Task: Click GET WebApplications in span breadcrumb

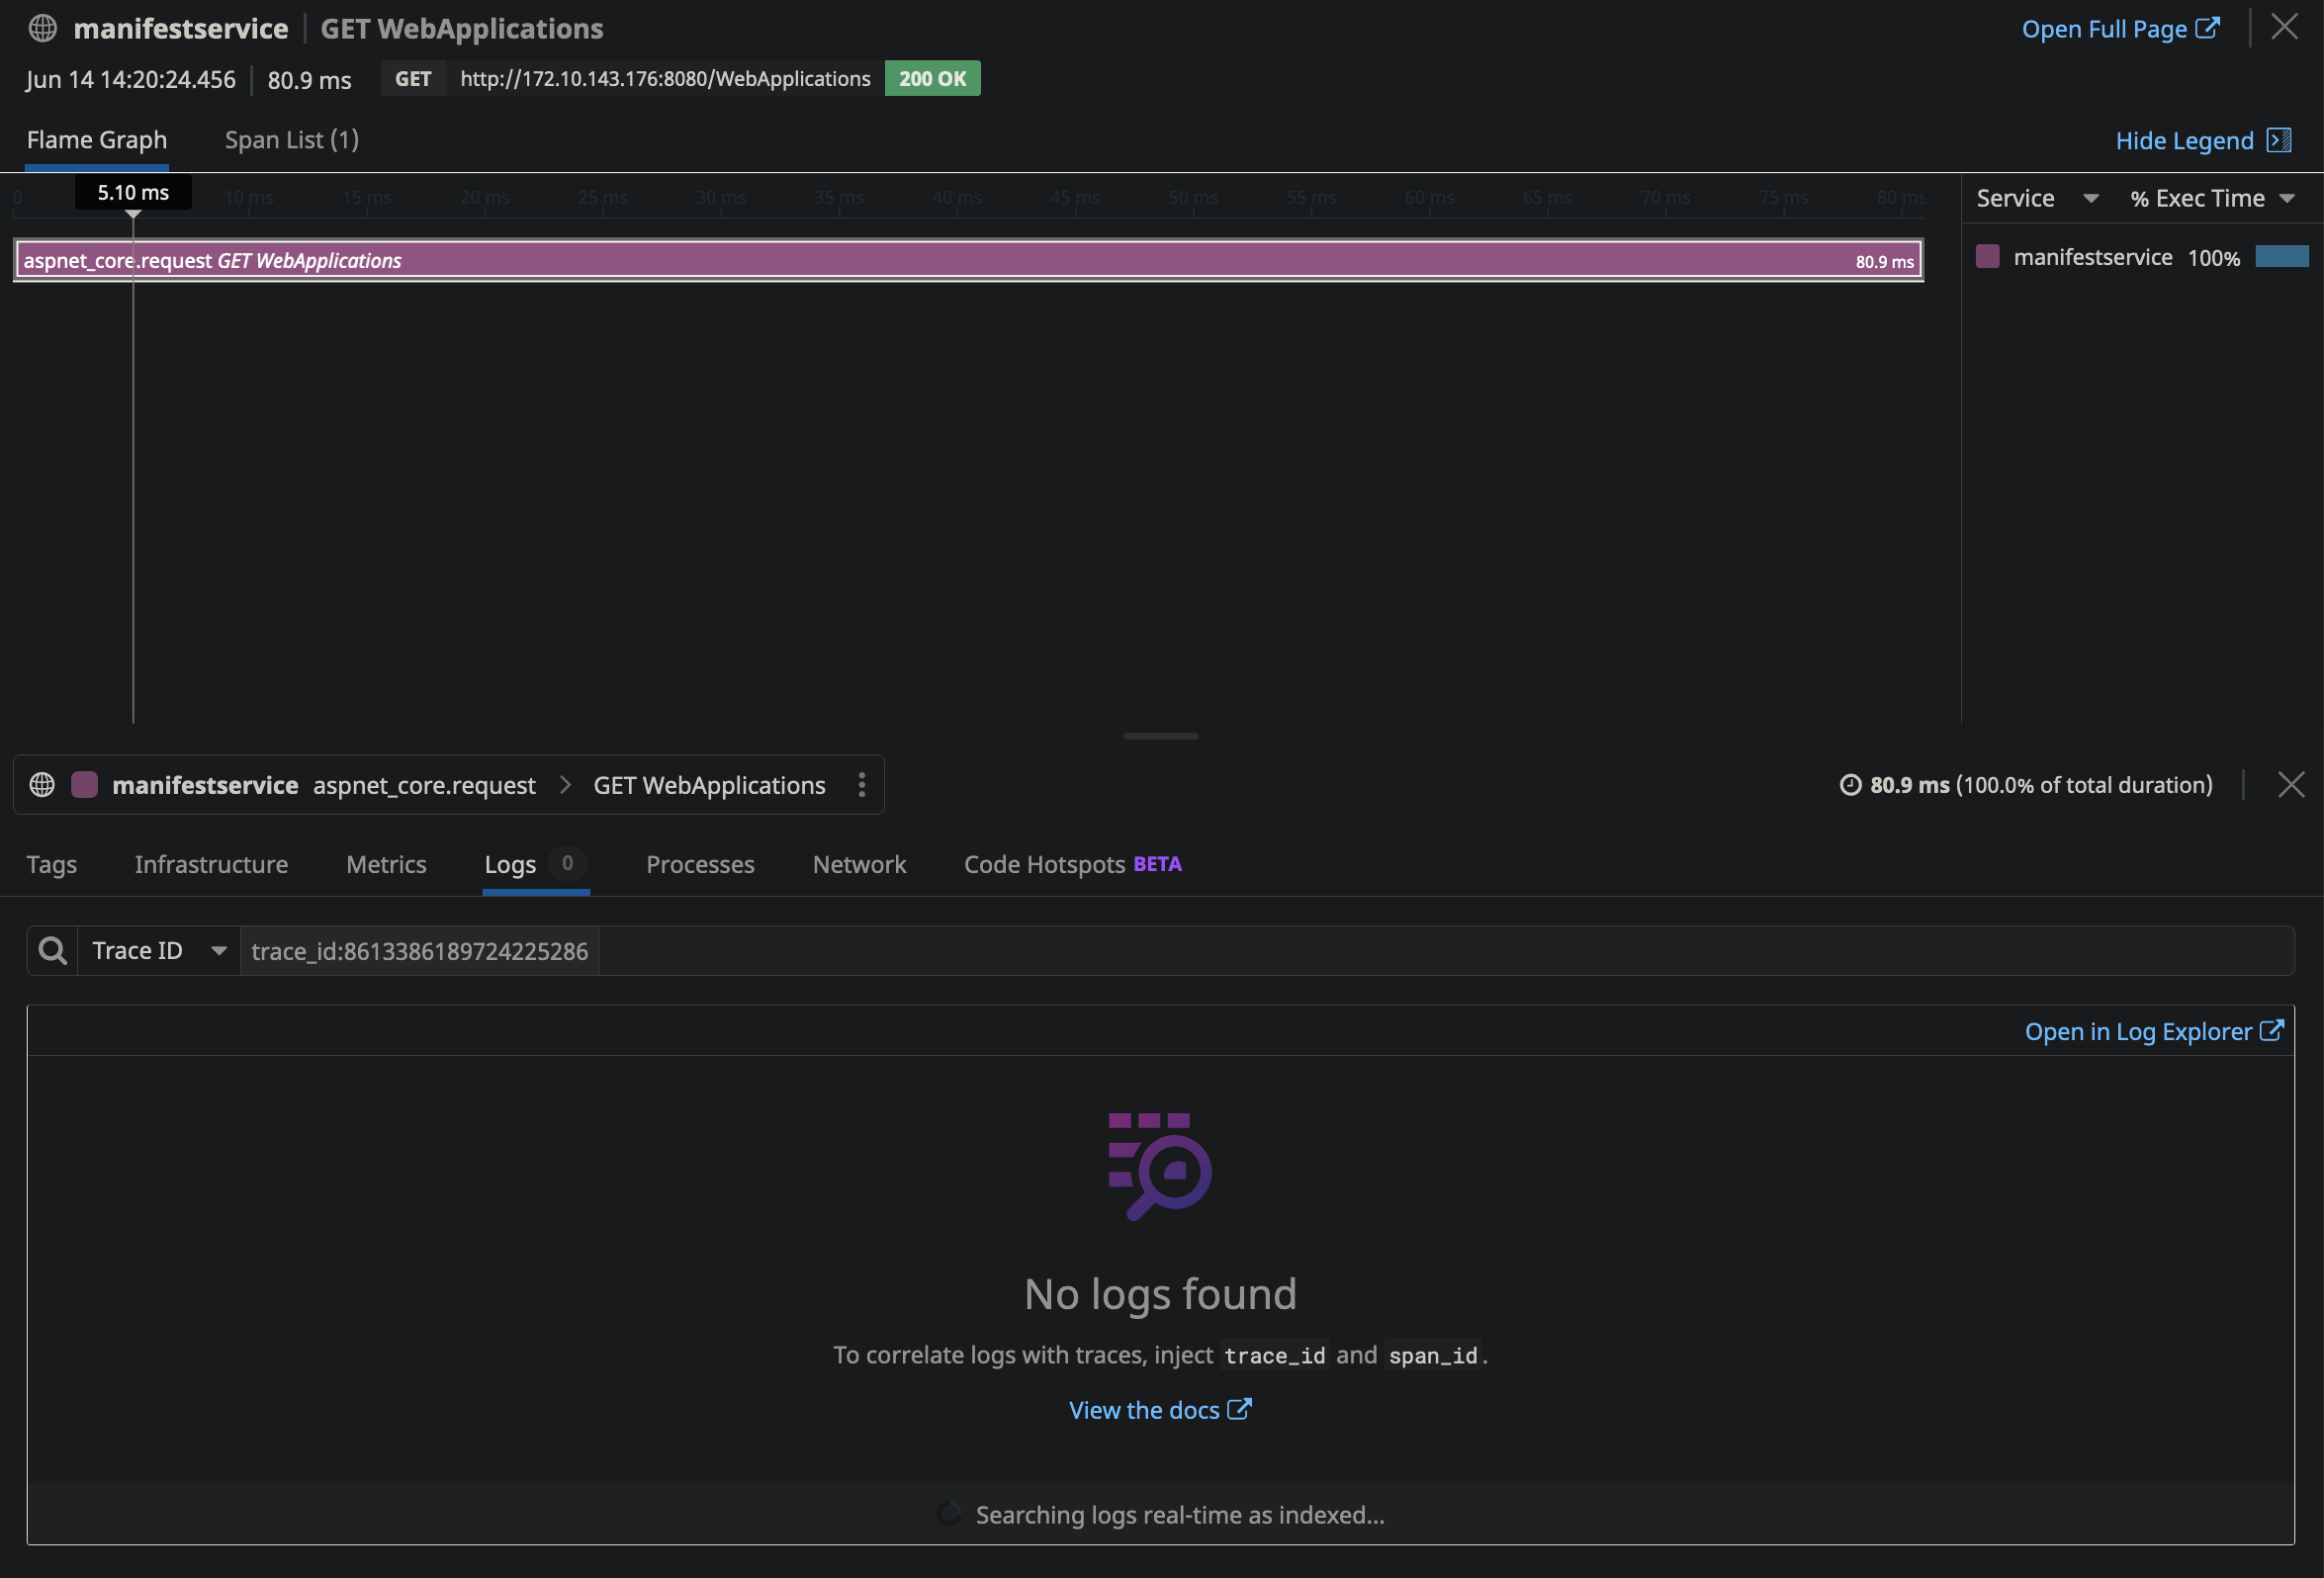Action: (x=709, y=785)
